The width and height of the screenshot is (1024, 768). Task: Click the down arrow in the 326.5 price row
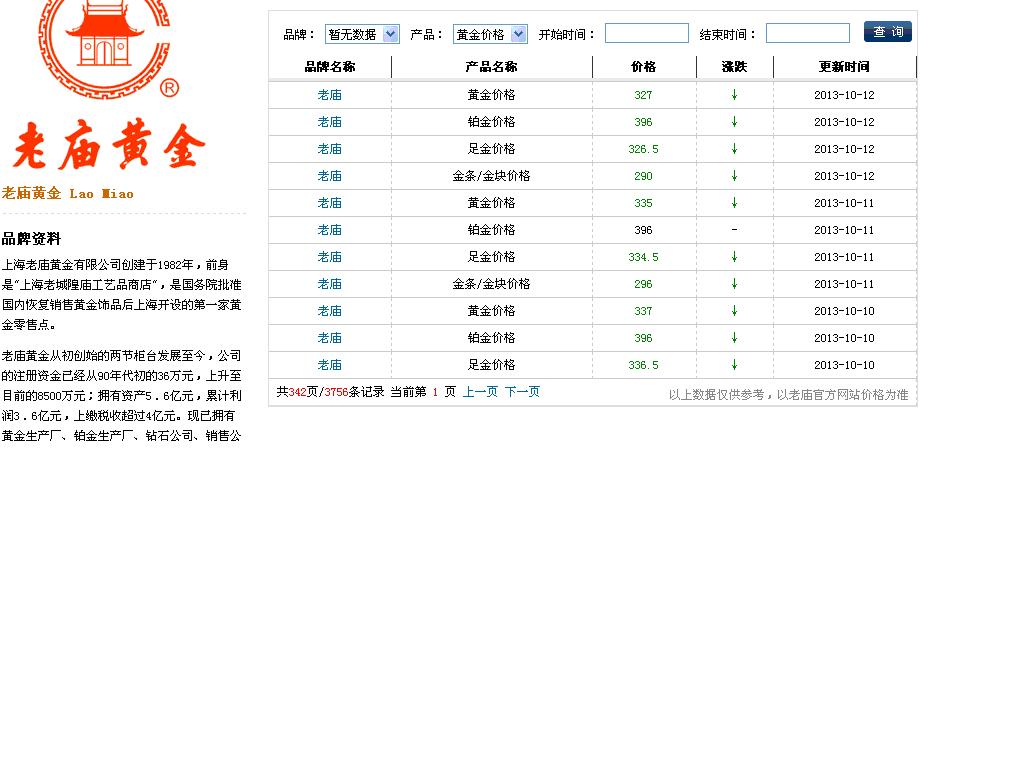pos(734,149)
